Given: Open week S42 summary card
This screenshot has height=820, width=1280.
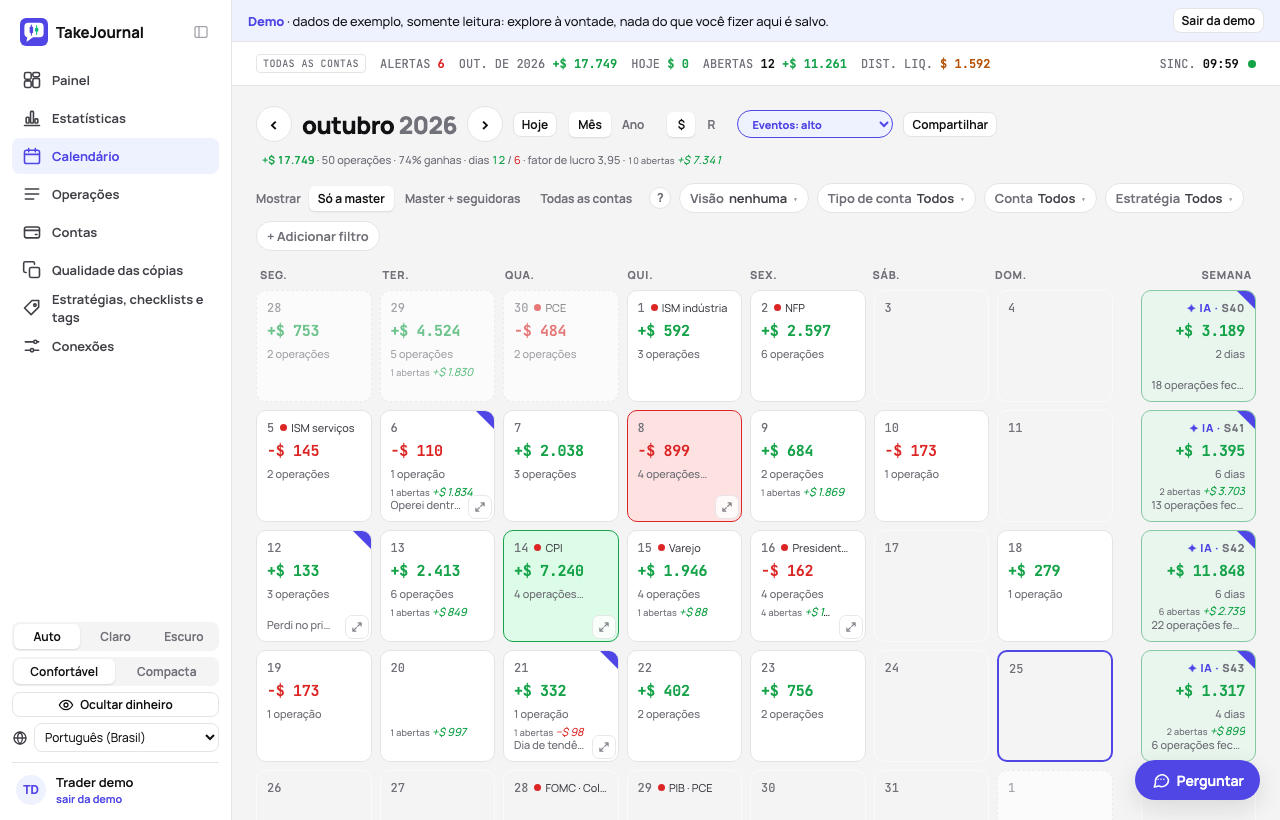Looking at the screenshot, I should pyautogui.click(x=1198, y=586).
